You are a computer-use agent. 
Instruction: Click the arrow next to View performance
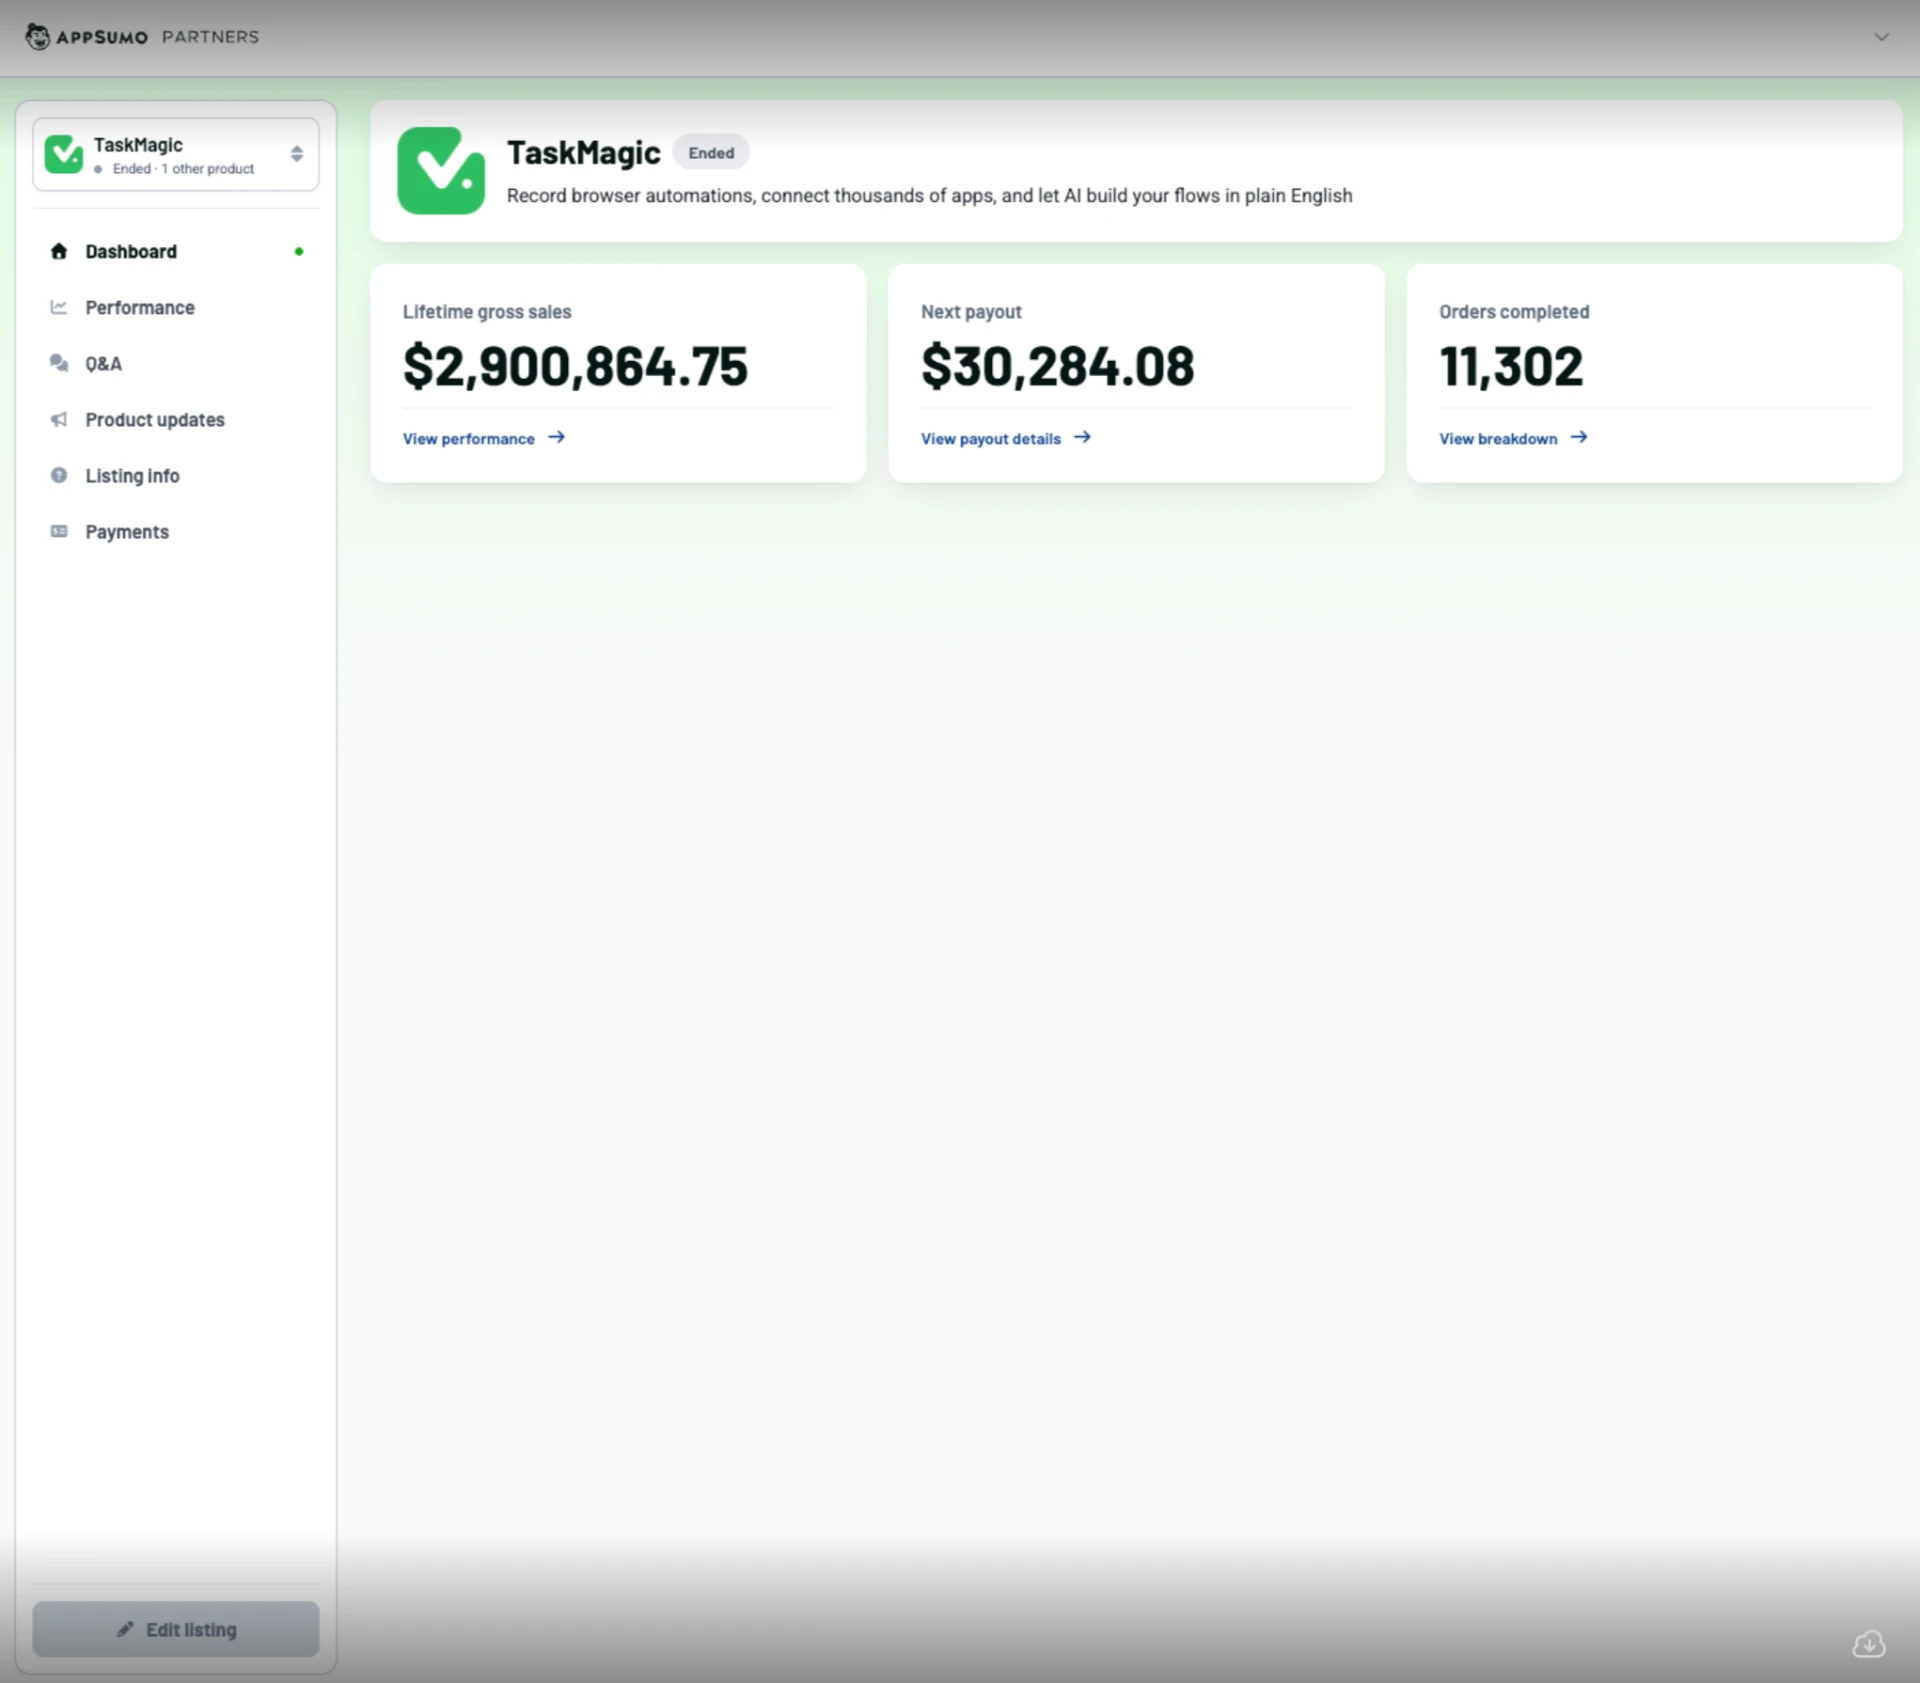coord(557,437)
